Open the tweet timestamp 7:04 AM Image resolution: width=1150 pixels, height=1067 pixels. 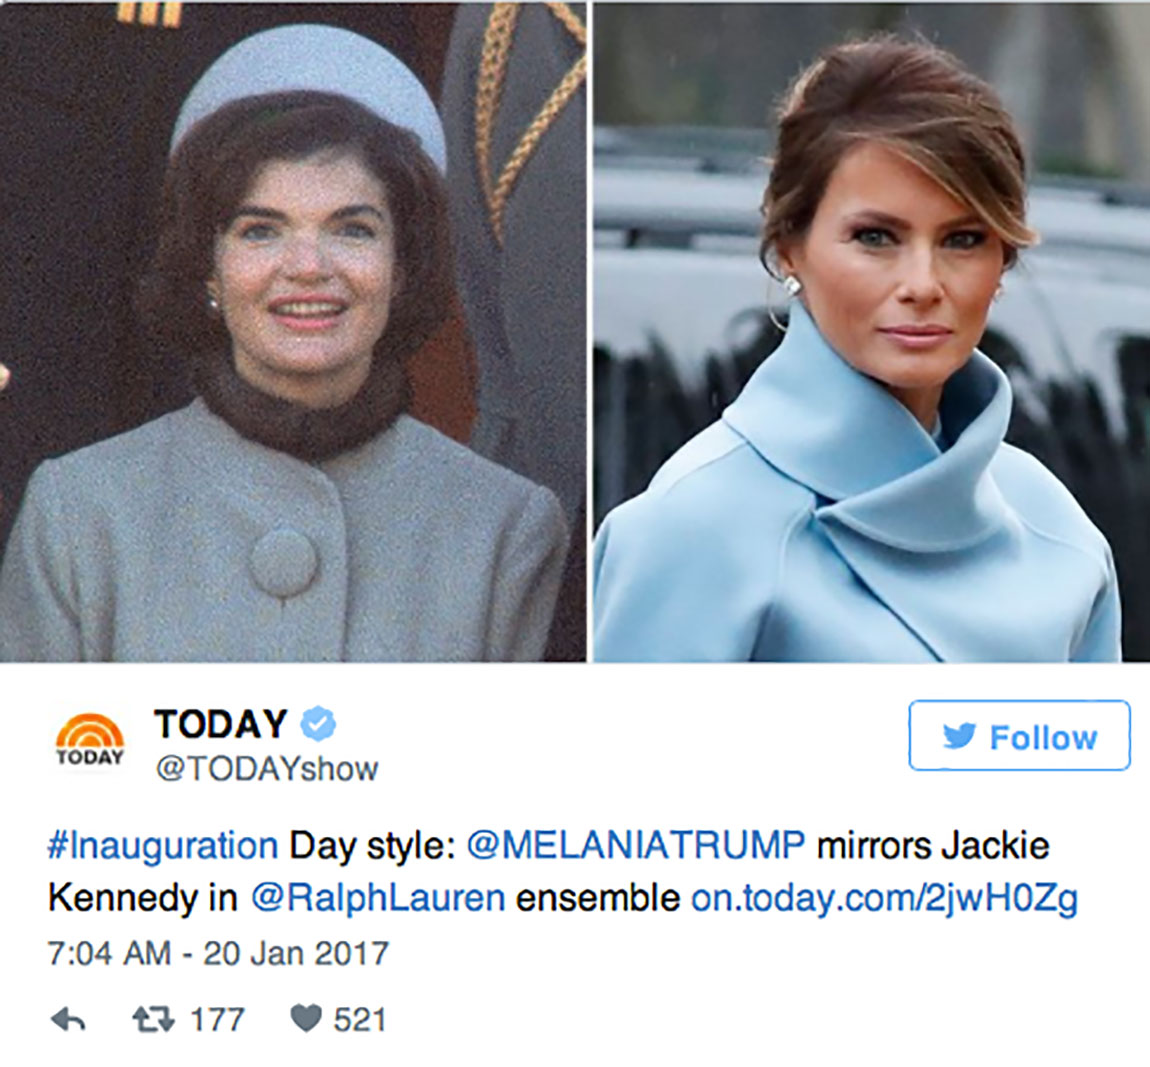(x=109, y=953)
